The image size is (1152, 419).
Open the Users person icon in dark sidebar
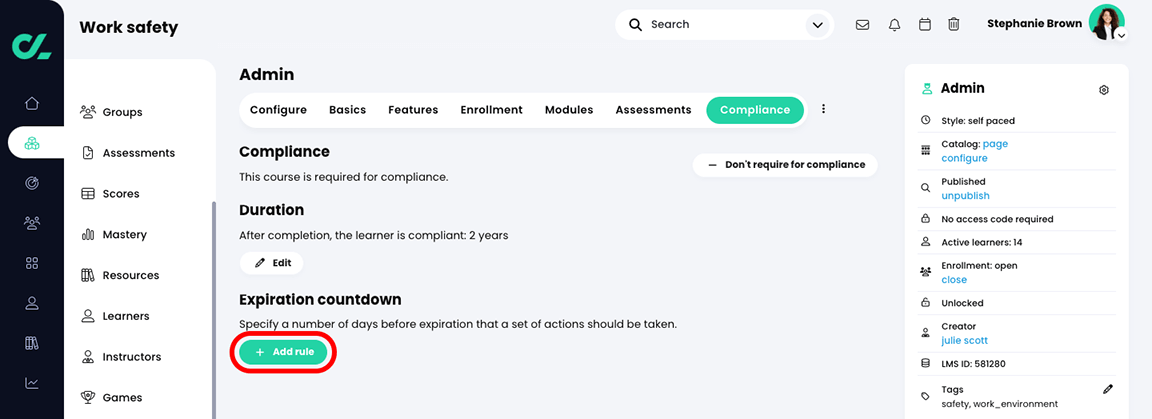[32, 302]
